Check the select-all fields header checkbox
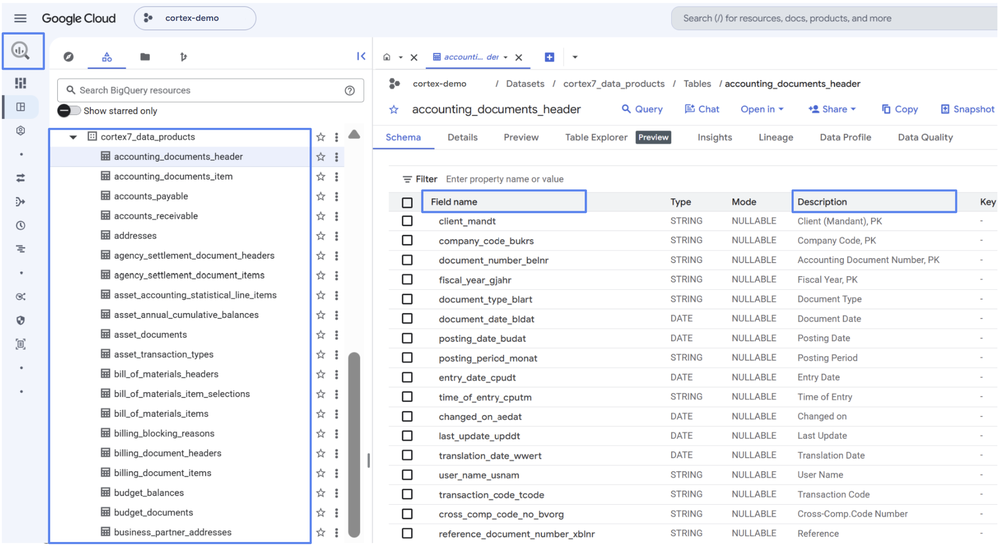Image resolution: width=1000 pixels, height=546 pixels. 407,202
